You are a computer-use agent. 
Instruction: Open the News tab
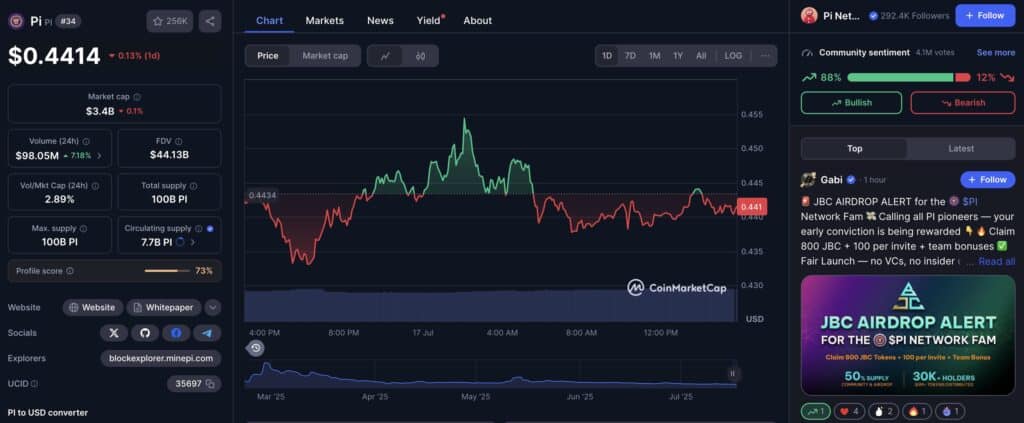point(380,21)
